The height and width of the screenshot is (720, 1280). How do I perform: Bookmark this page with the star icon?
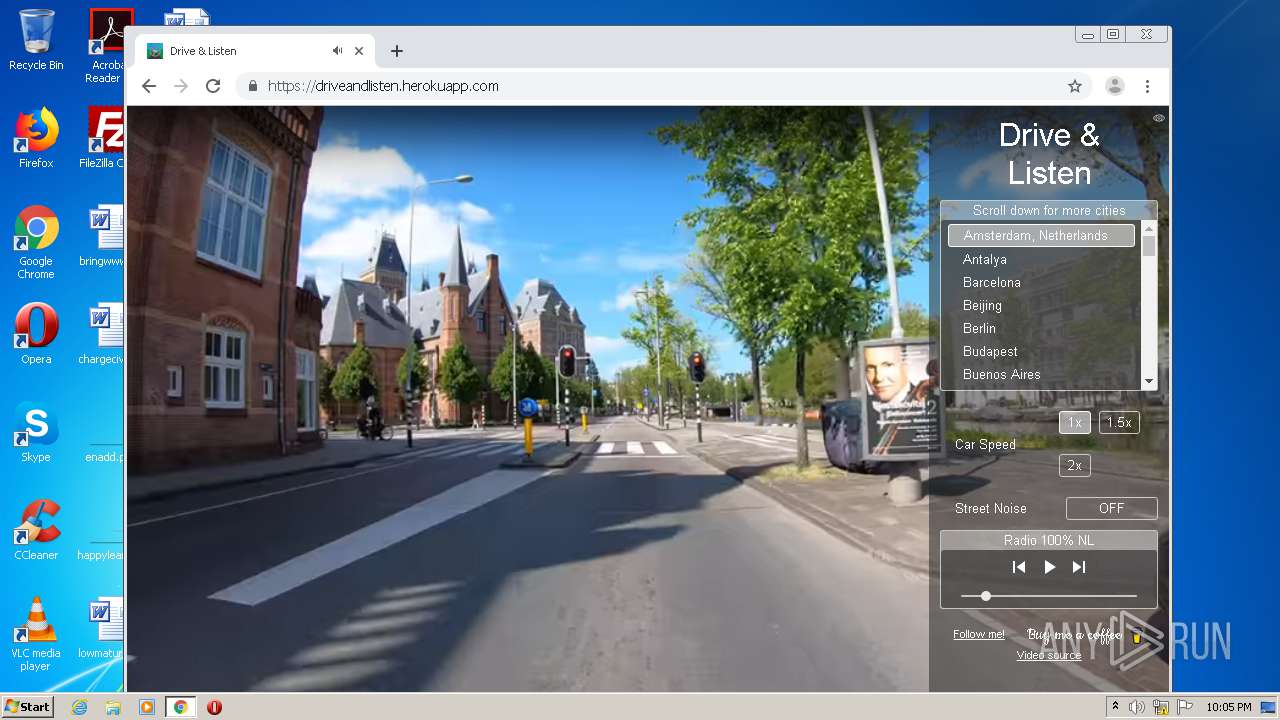pos(1075,86)
